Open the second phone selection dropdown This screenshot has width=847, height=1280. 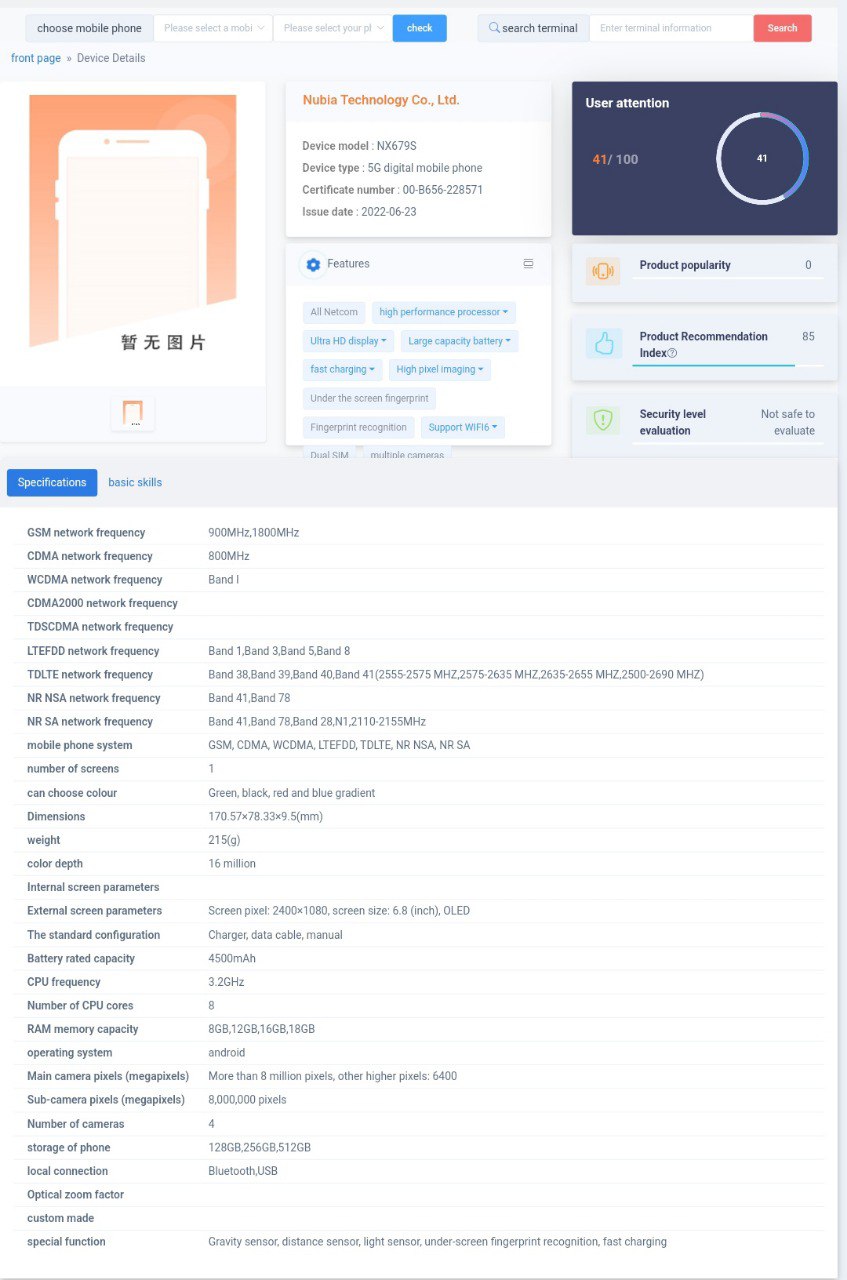coord(333,28)
